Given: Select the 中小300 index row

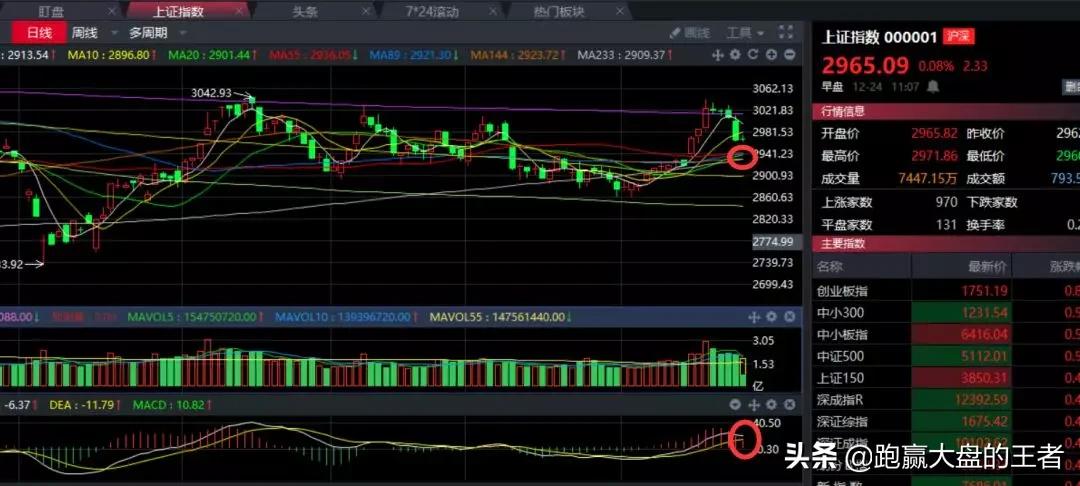Looking at the screenshot, I should pos(946,313).
